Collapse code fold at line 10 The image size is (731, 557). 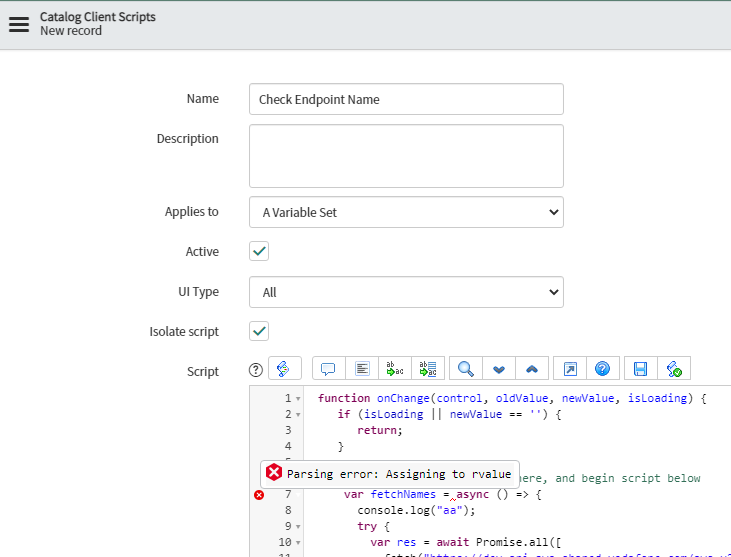[298, 543]
